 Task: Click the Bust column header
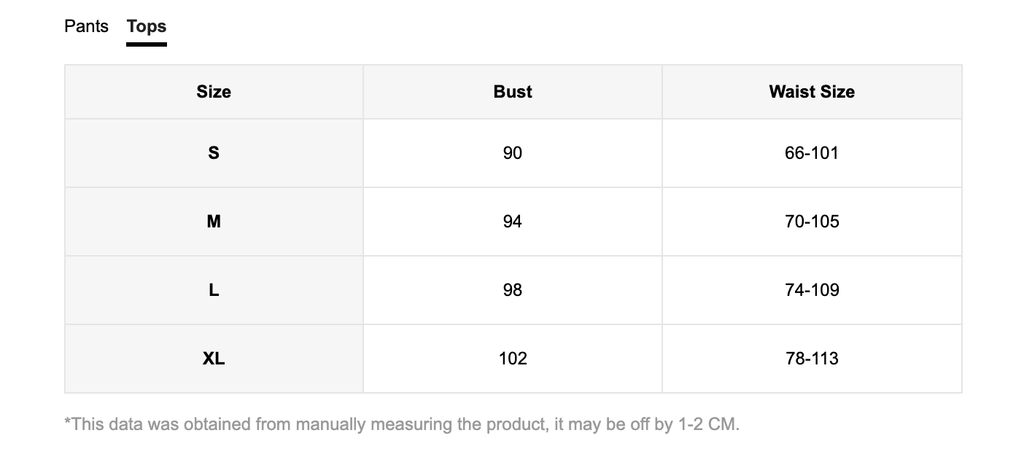[512, 92]
